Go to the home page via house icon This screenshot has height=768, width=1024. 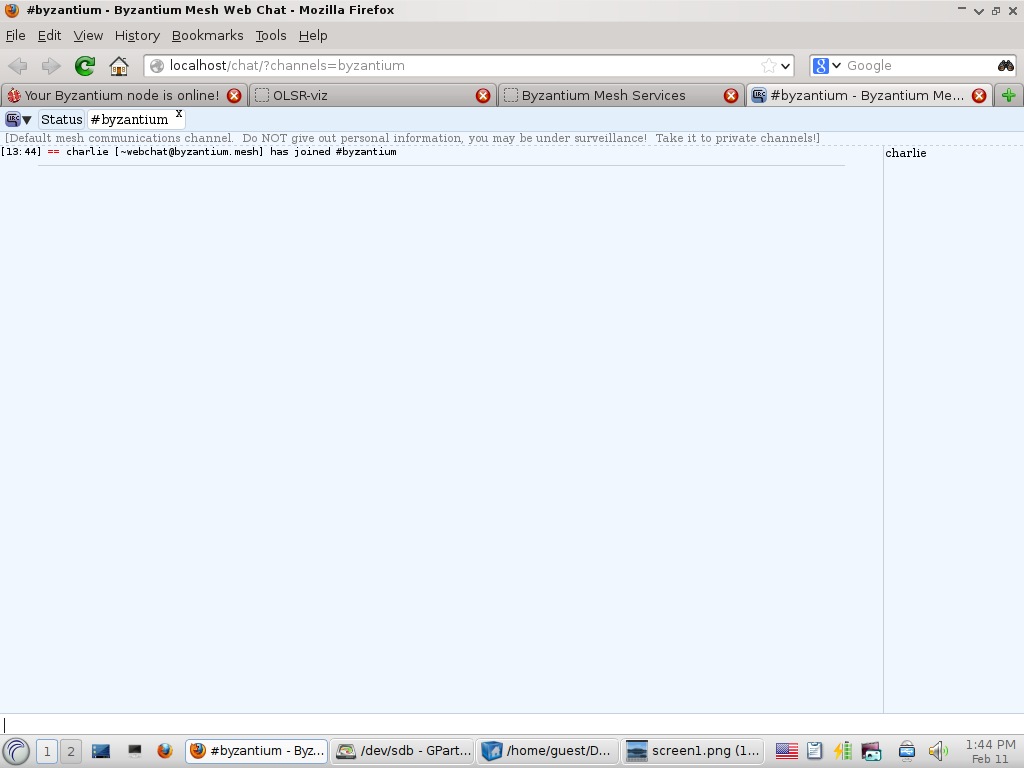coord(119,65)
